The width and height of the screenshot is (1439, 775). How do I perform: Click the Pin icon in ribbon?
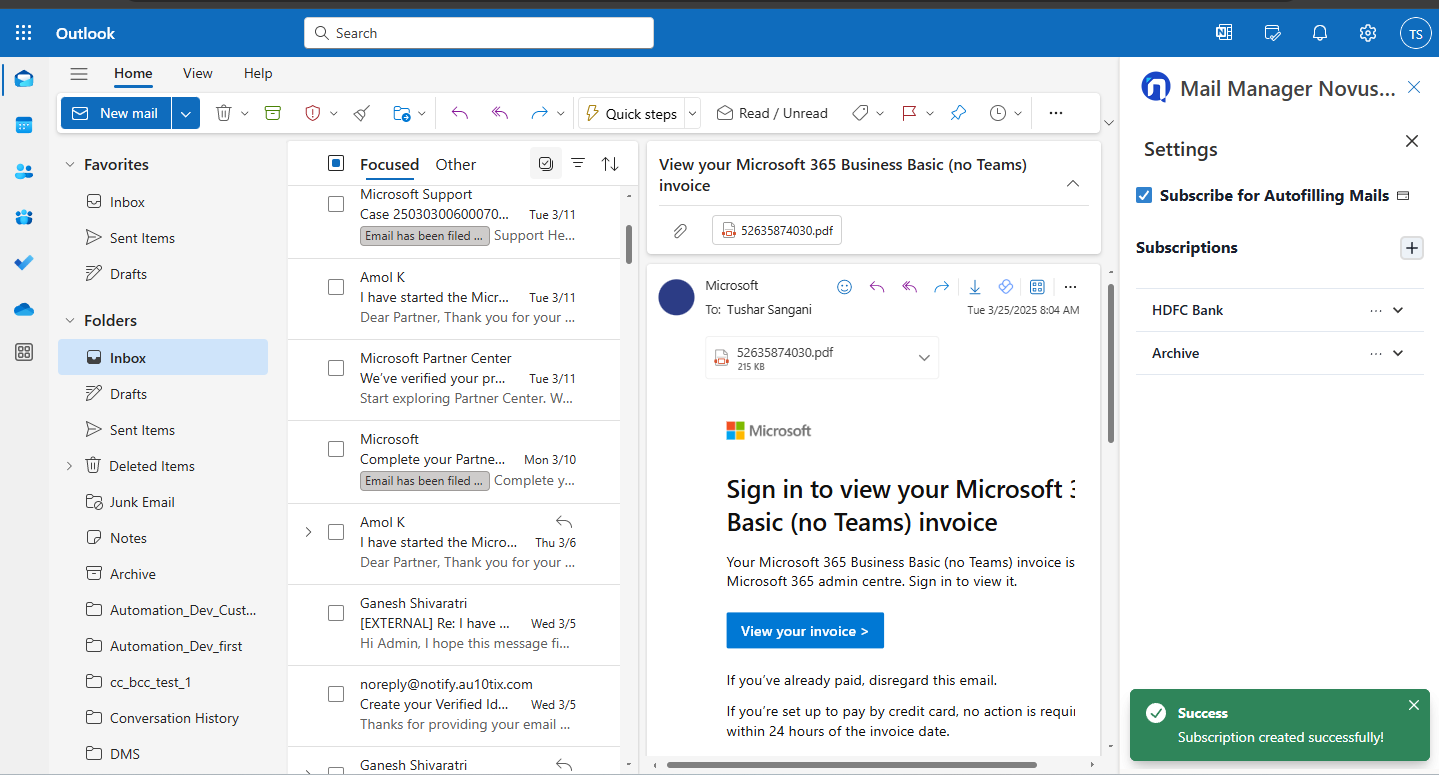958,113
